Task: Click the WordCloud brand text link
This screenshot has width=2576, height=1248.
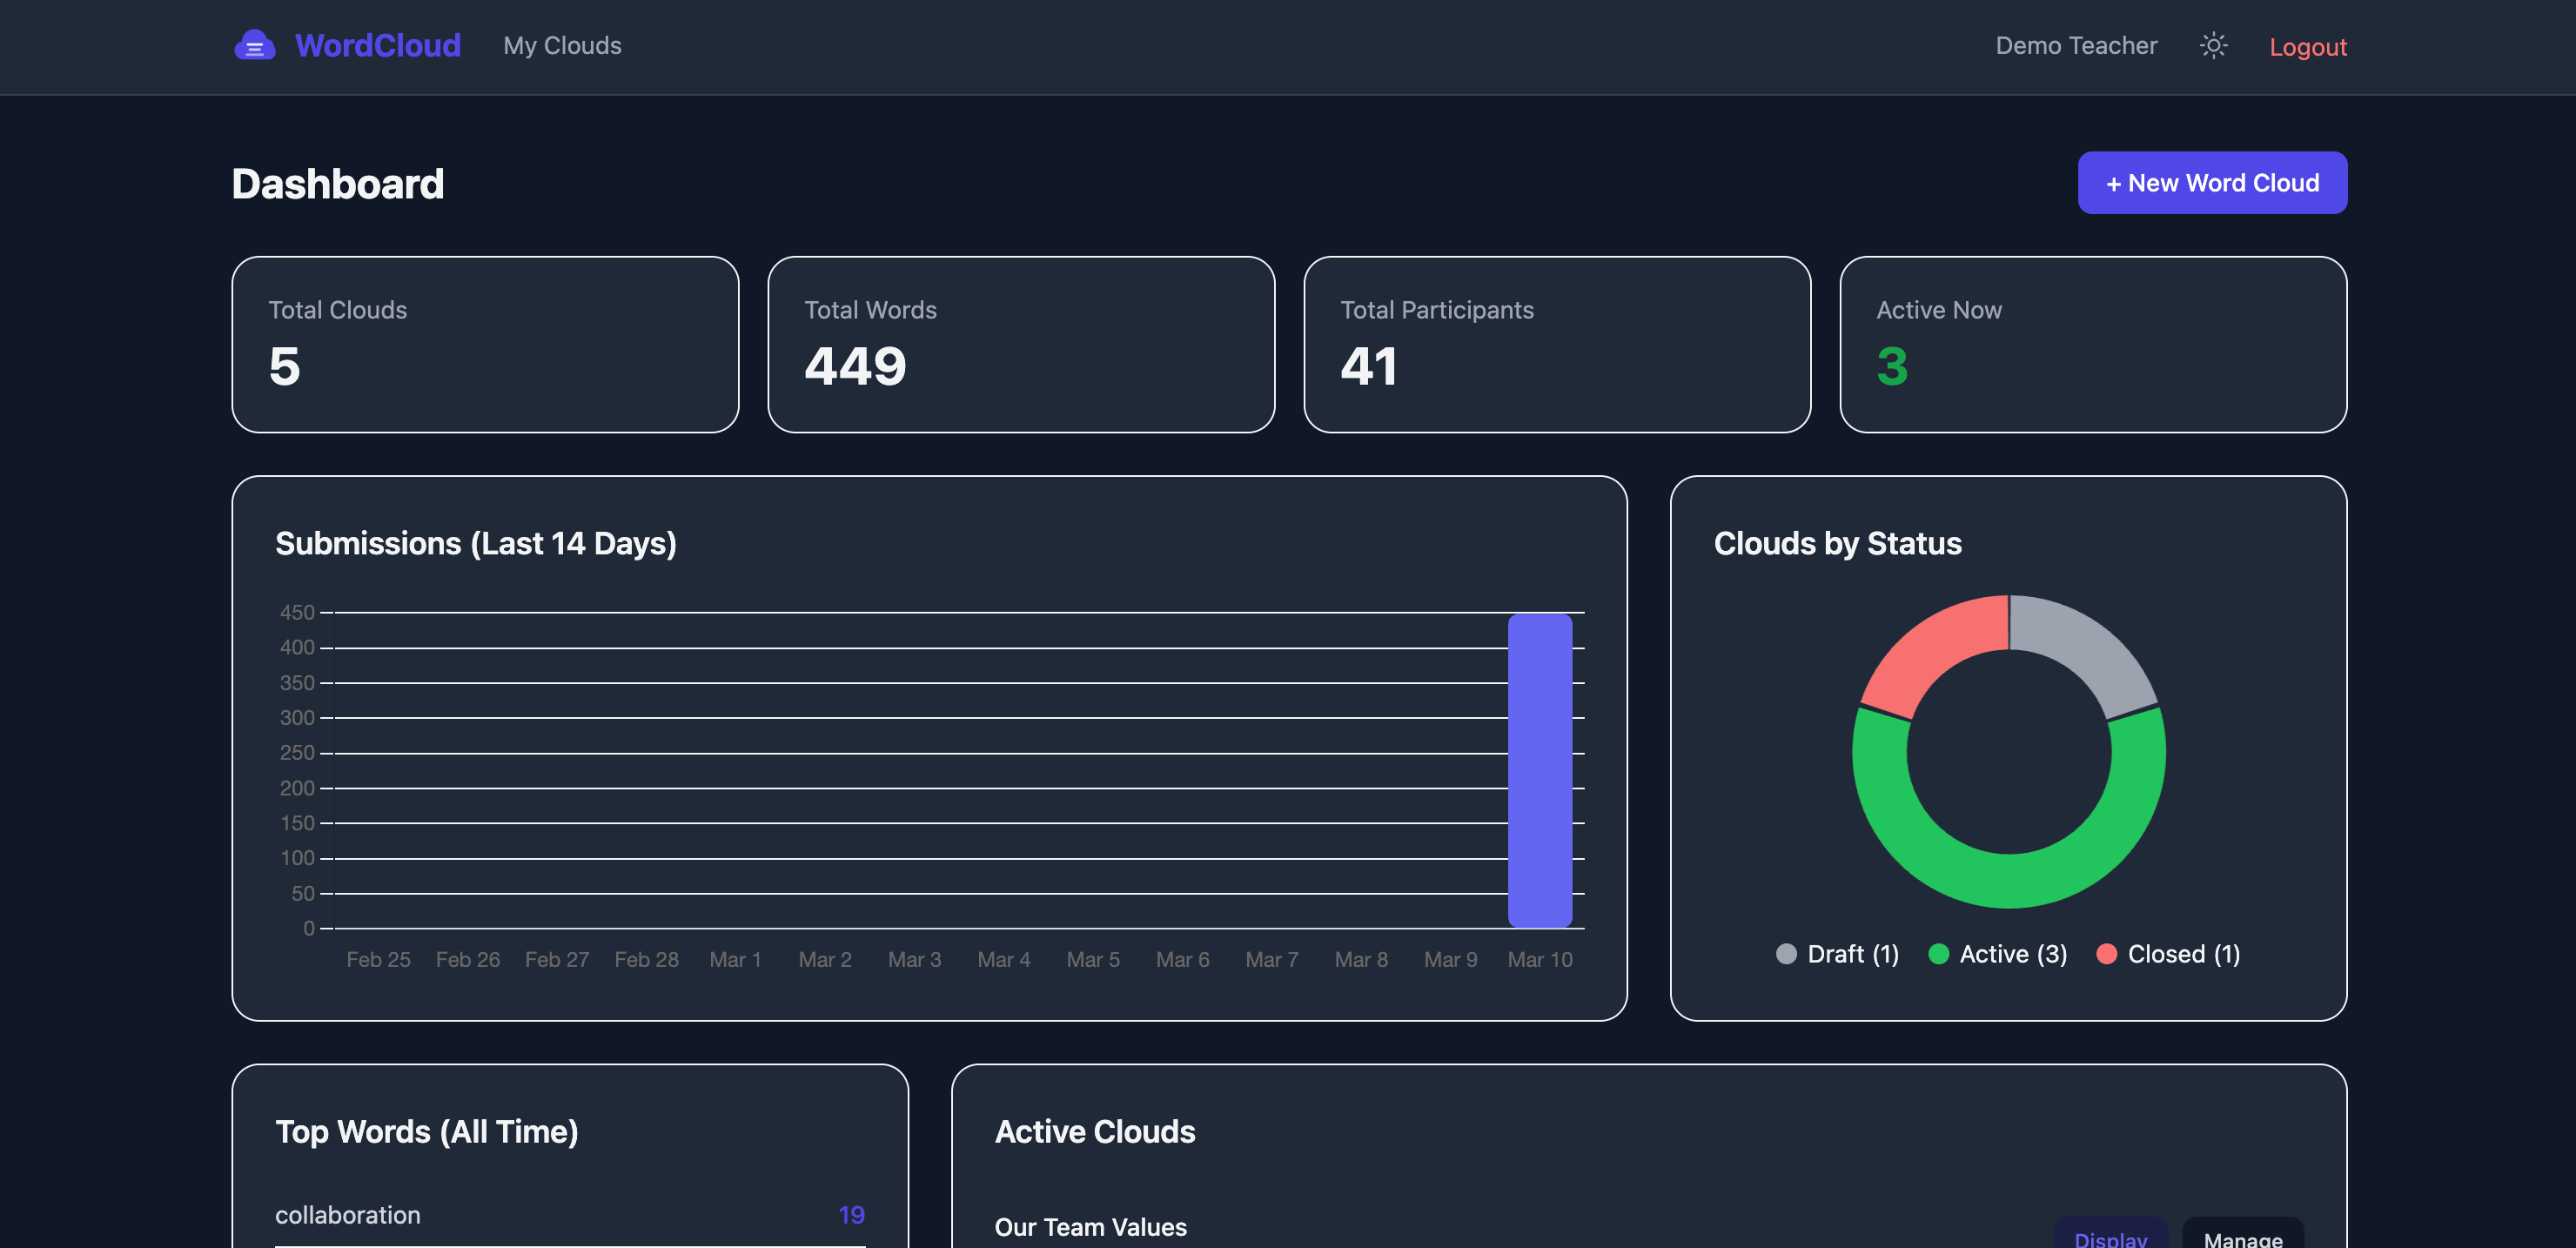Action: point(378,46)
